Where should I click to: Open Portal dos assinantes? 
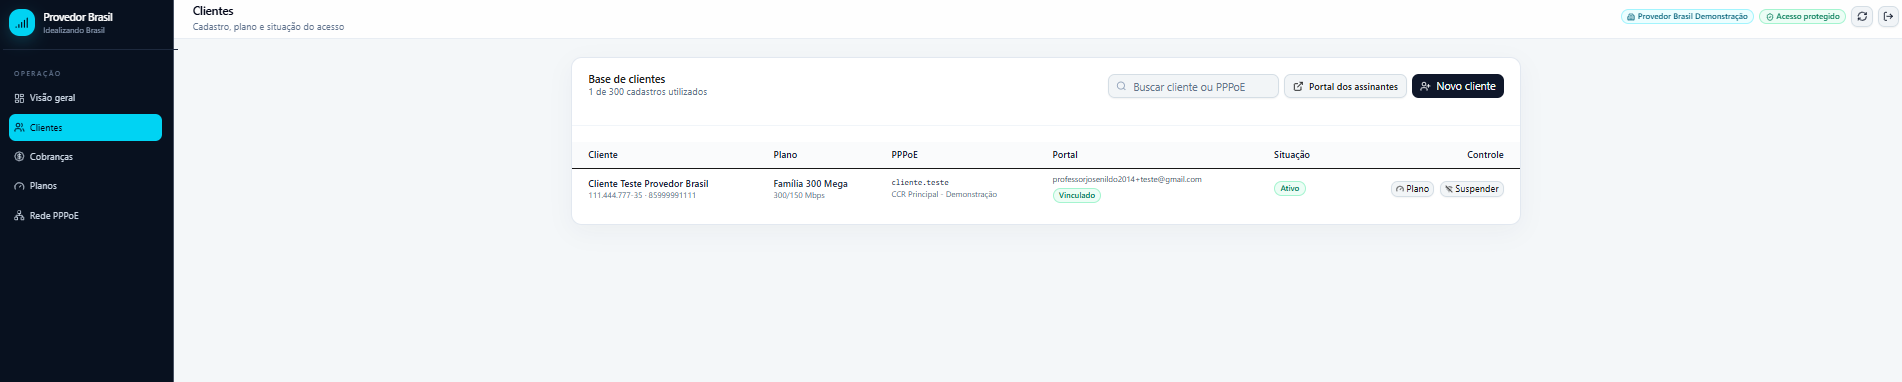[x=1345, y=86]
